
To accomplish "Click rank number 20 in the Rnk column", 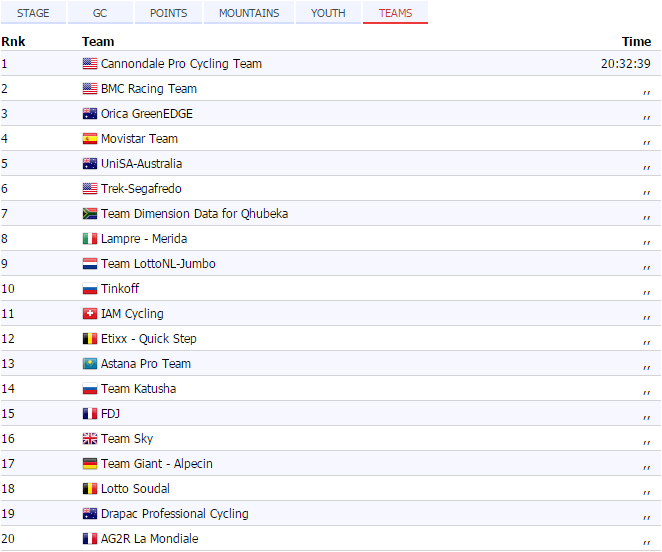I will pyautogui.click(x=8, y=538).
